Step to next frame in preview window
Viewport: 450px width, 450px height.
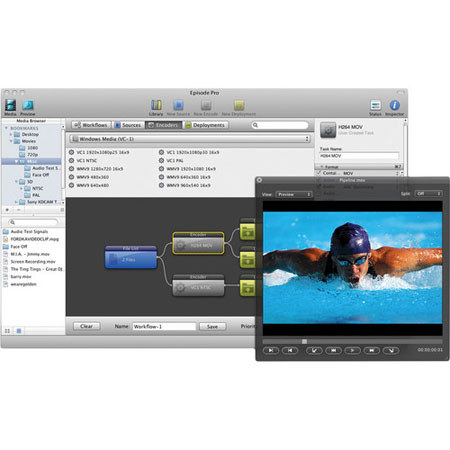point(372,350)
